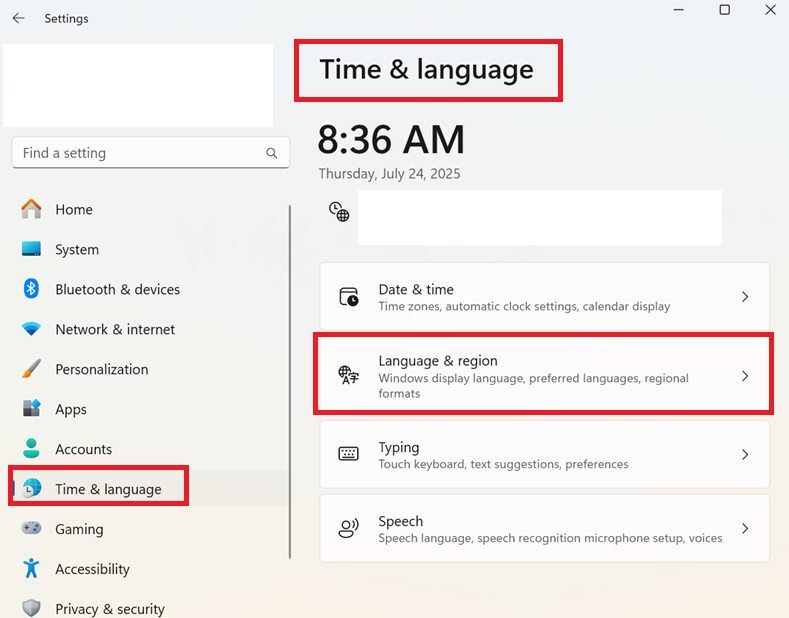Click 'Touch keyboard, text suggestions' description
789x618 pixels.
[x=503, y=464]
